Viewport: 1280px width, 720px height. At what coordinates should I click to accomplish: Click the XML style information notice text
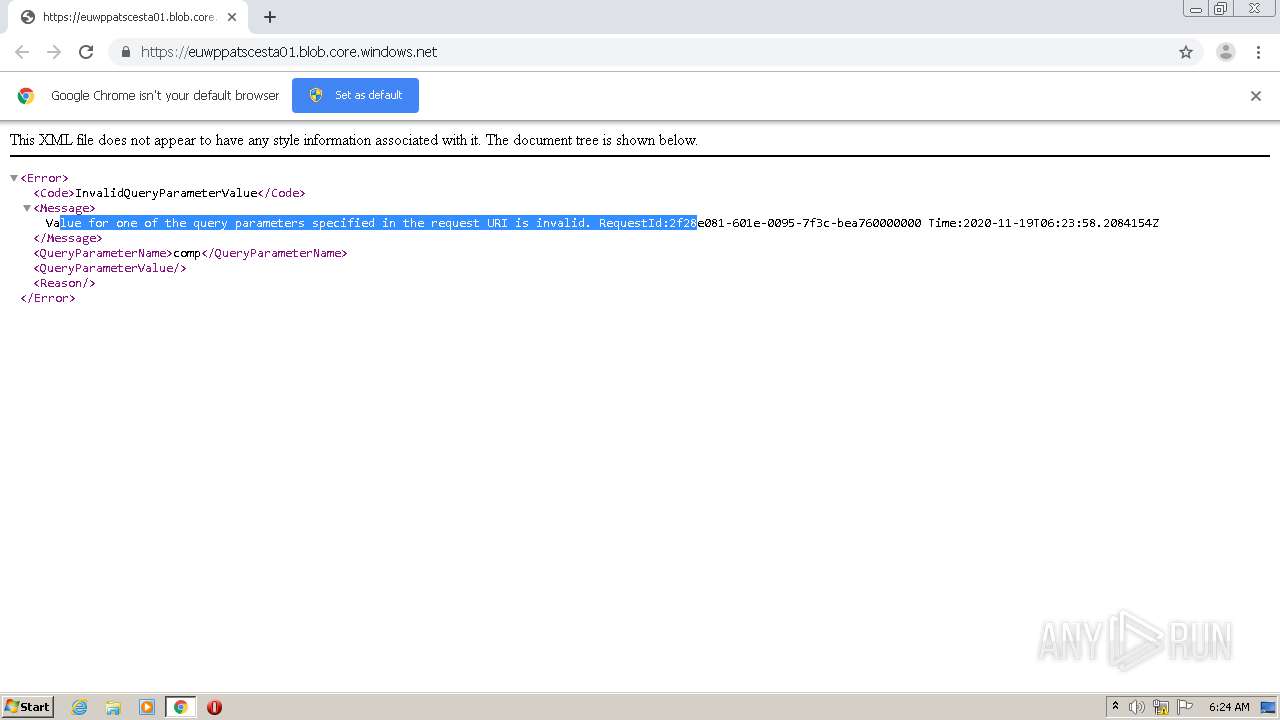pyautogui.click(x=354, y=140)
